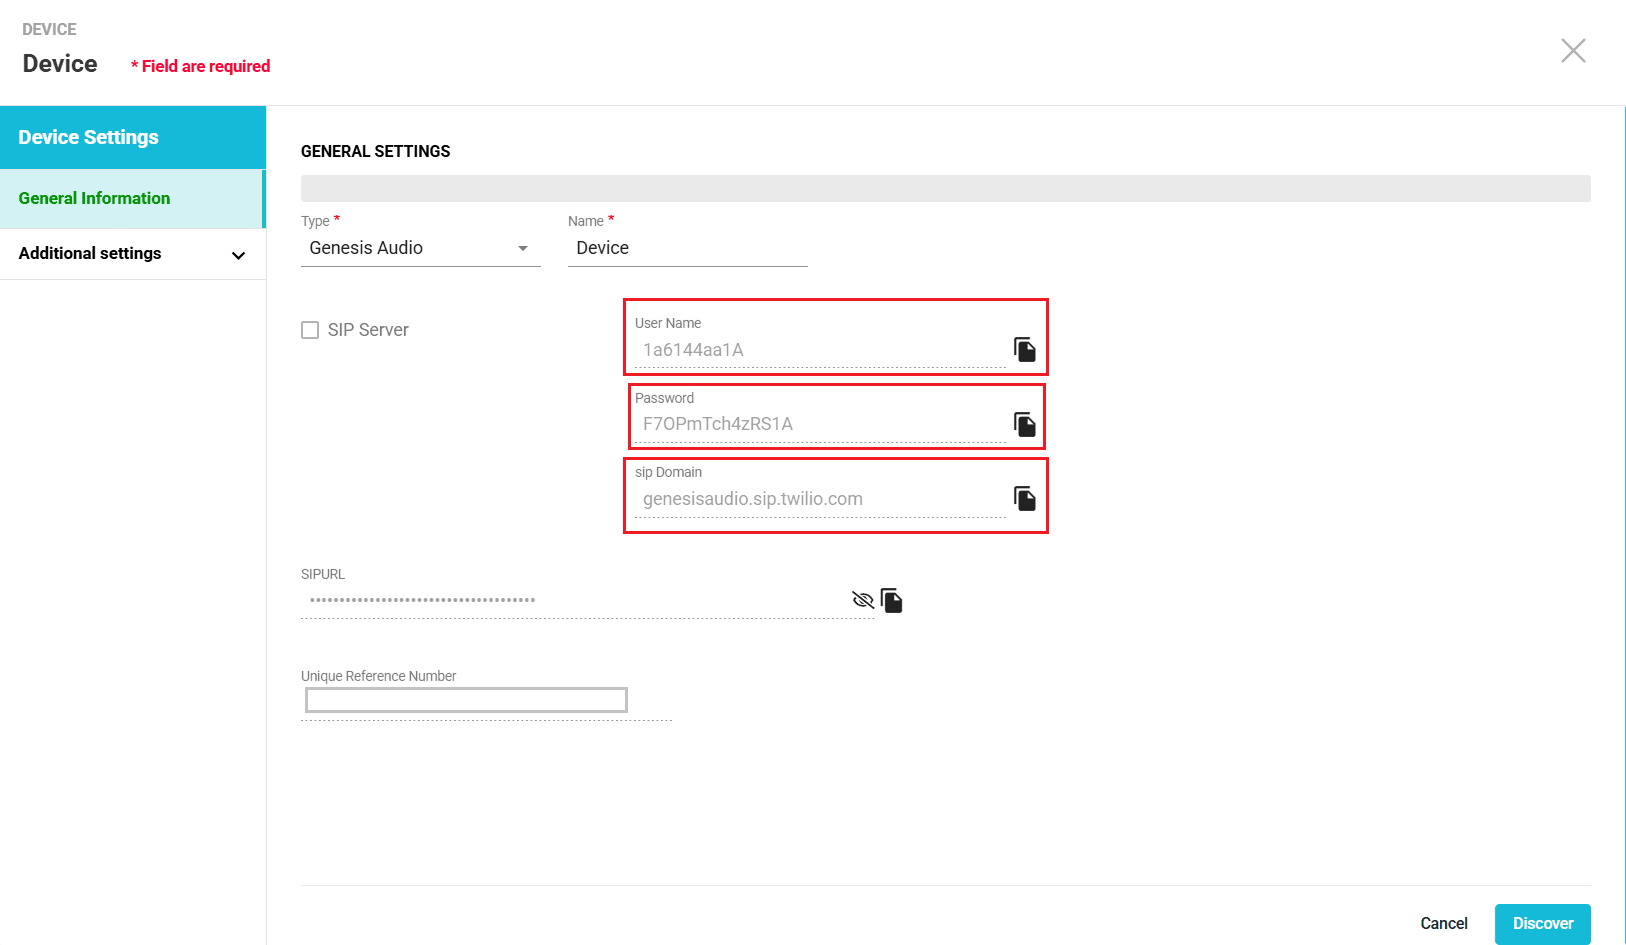Close the Device dialog with X
The width and height of the screenshot is (1626, 945).
(x=1573, y=51)
